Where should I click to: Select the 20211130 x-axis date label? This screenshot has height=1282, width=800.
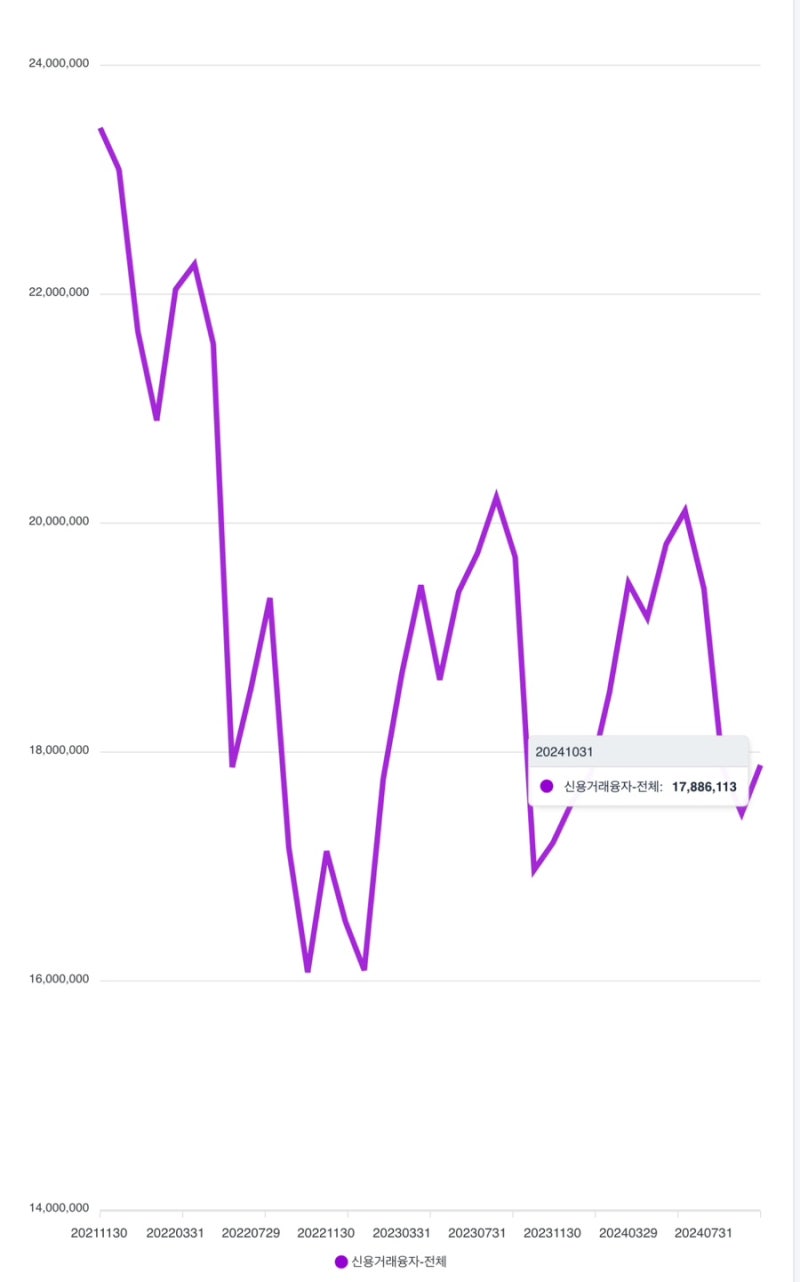[99, 1234]
